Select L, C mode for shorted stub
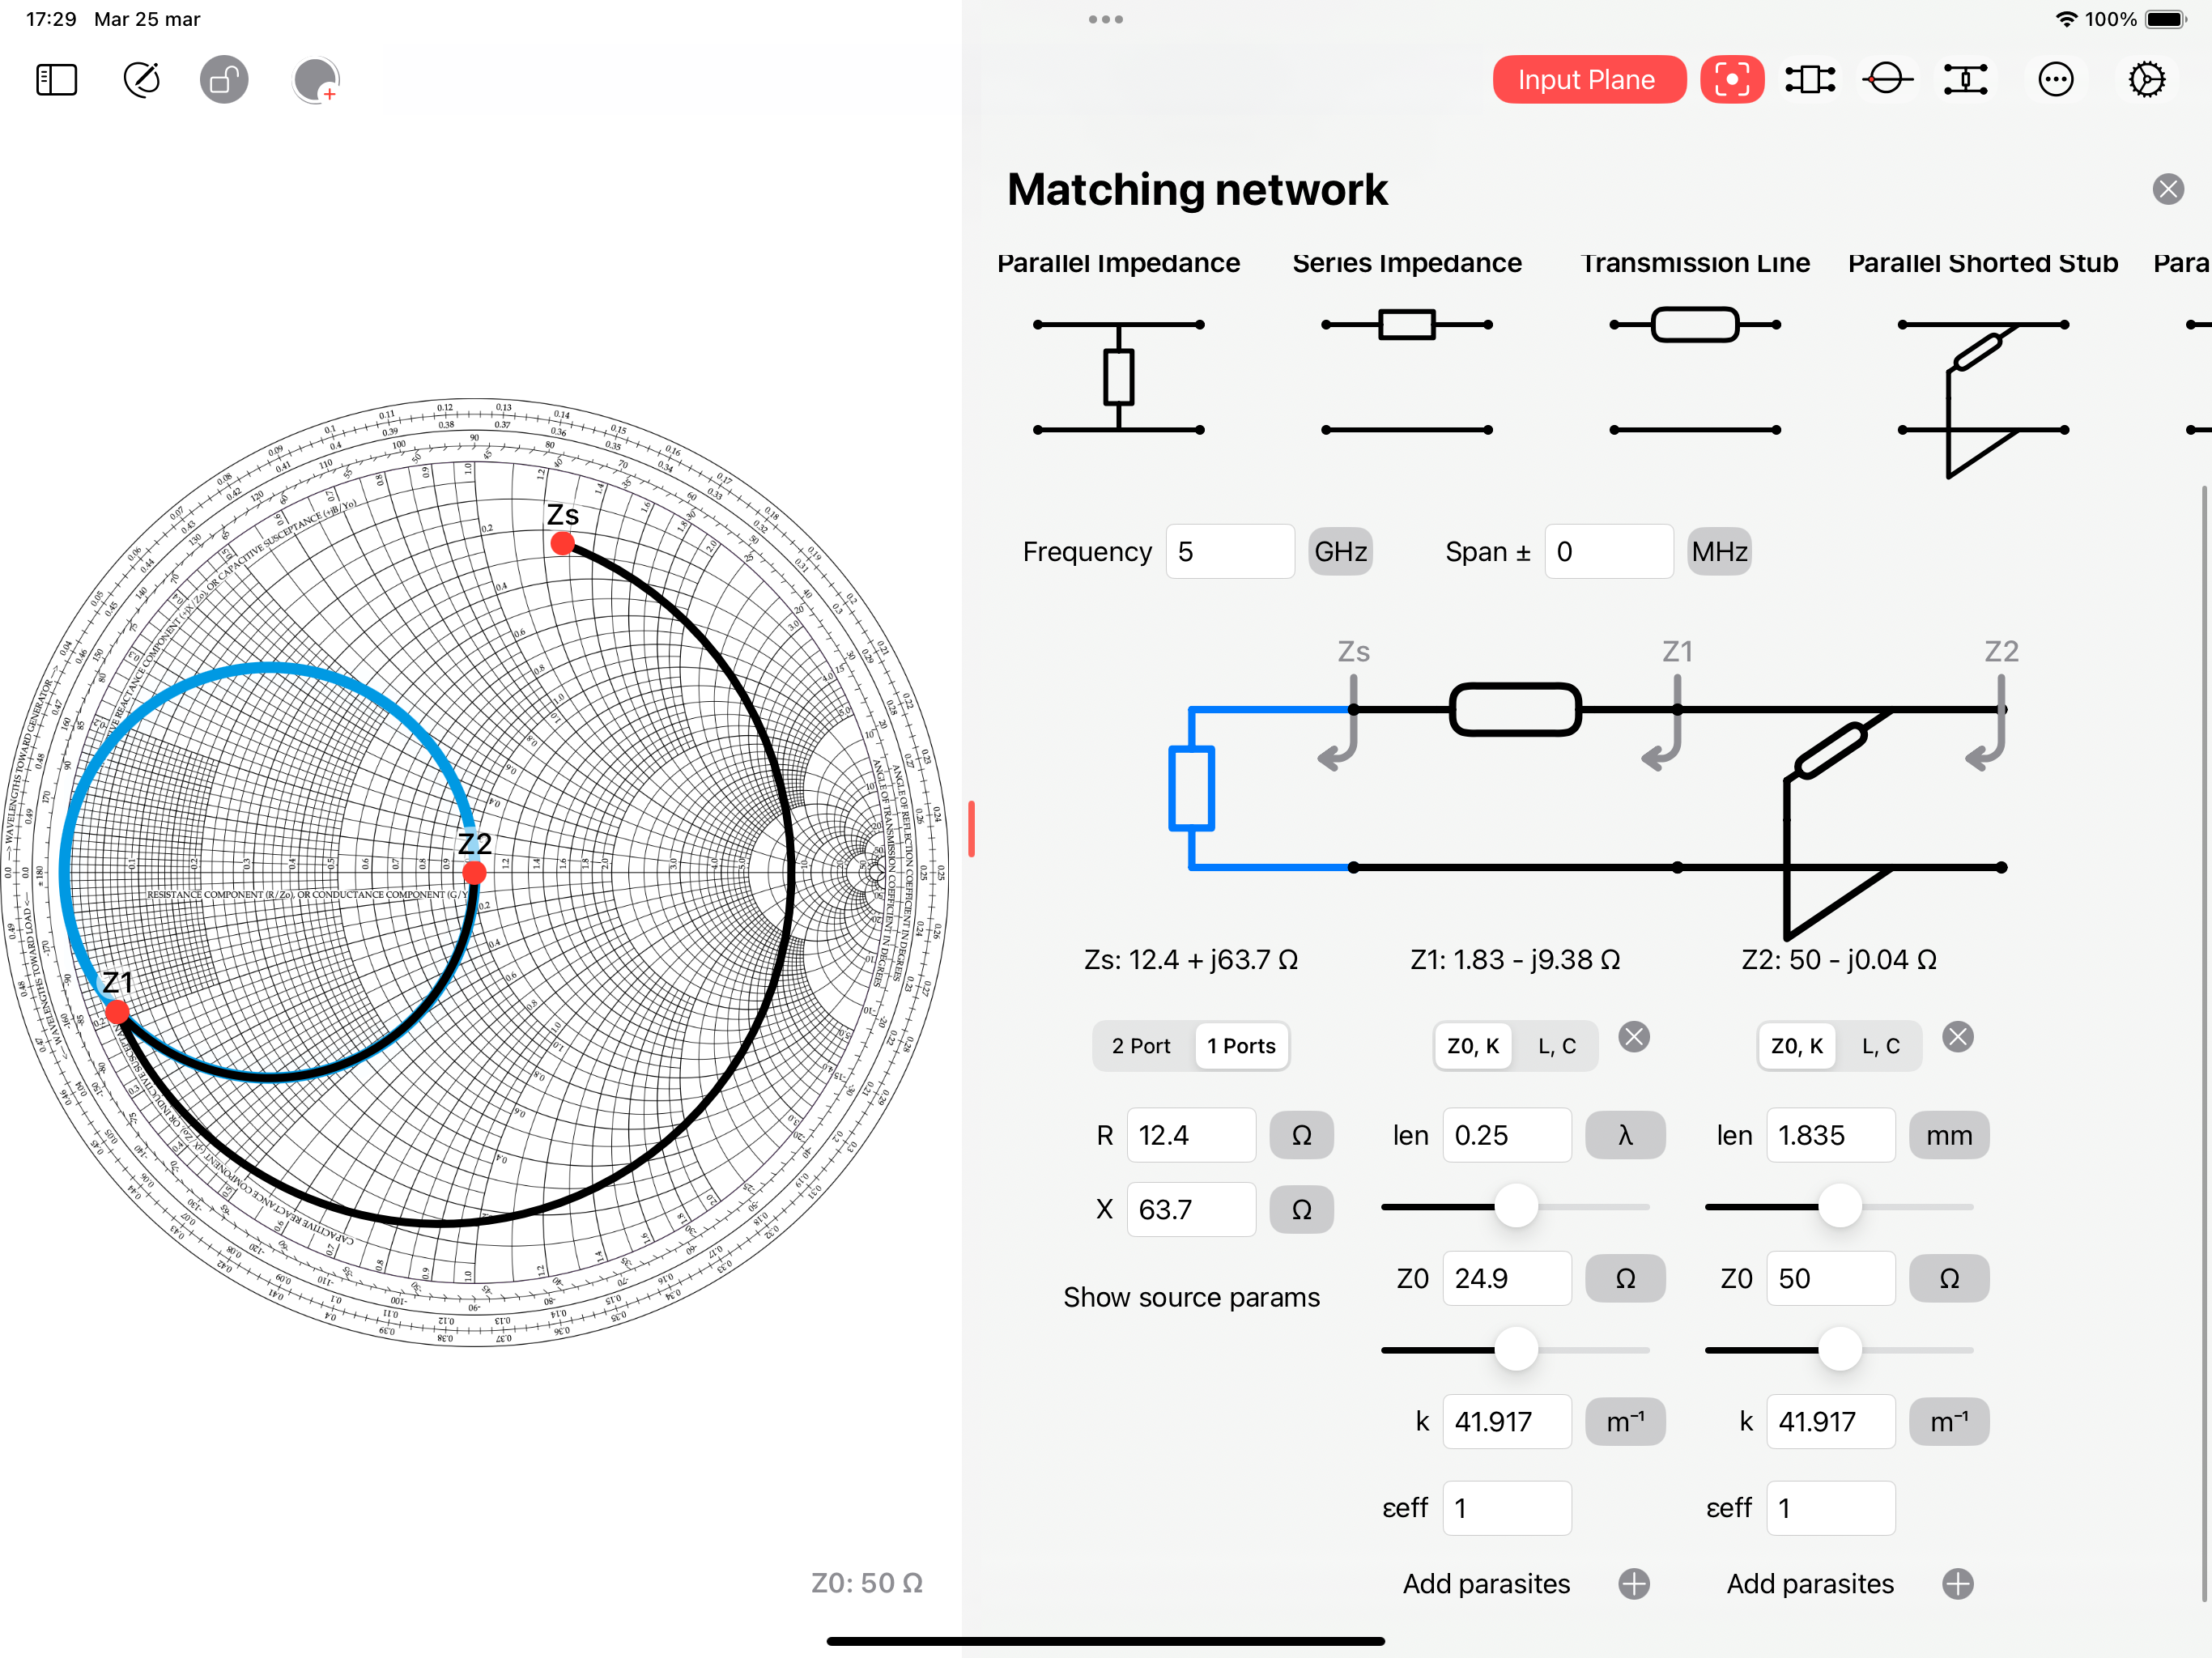 pos(1881,1046)
